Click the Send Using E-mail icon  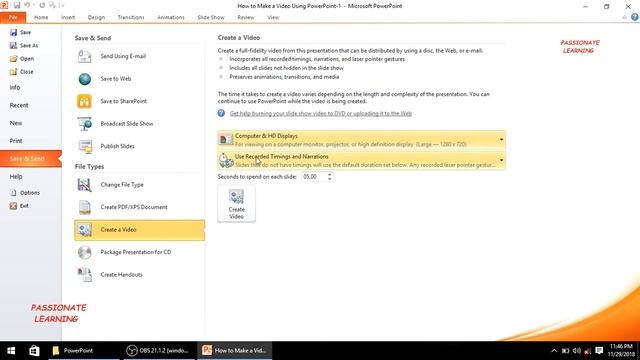[x=84, y=56]
